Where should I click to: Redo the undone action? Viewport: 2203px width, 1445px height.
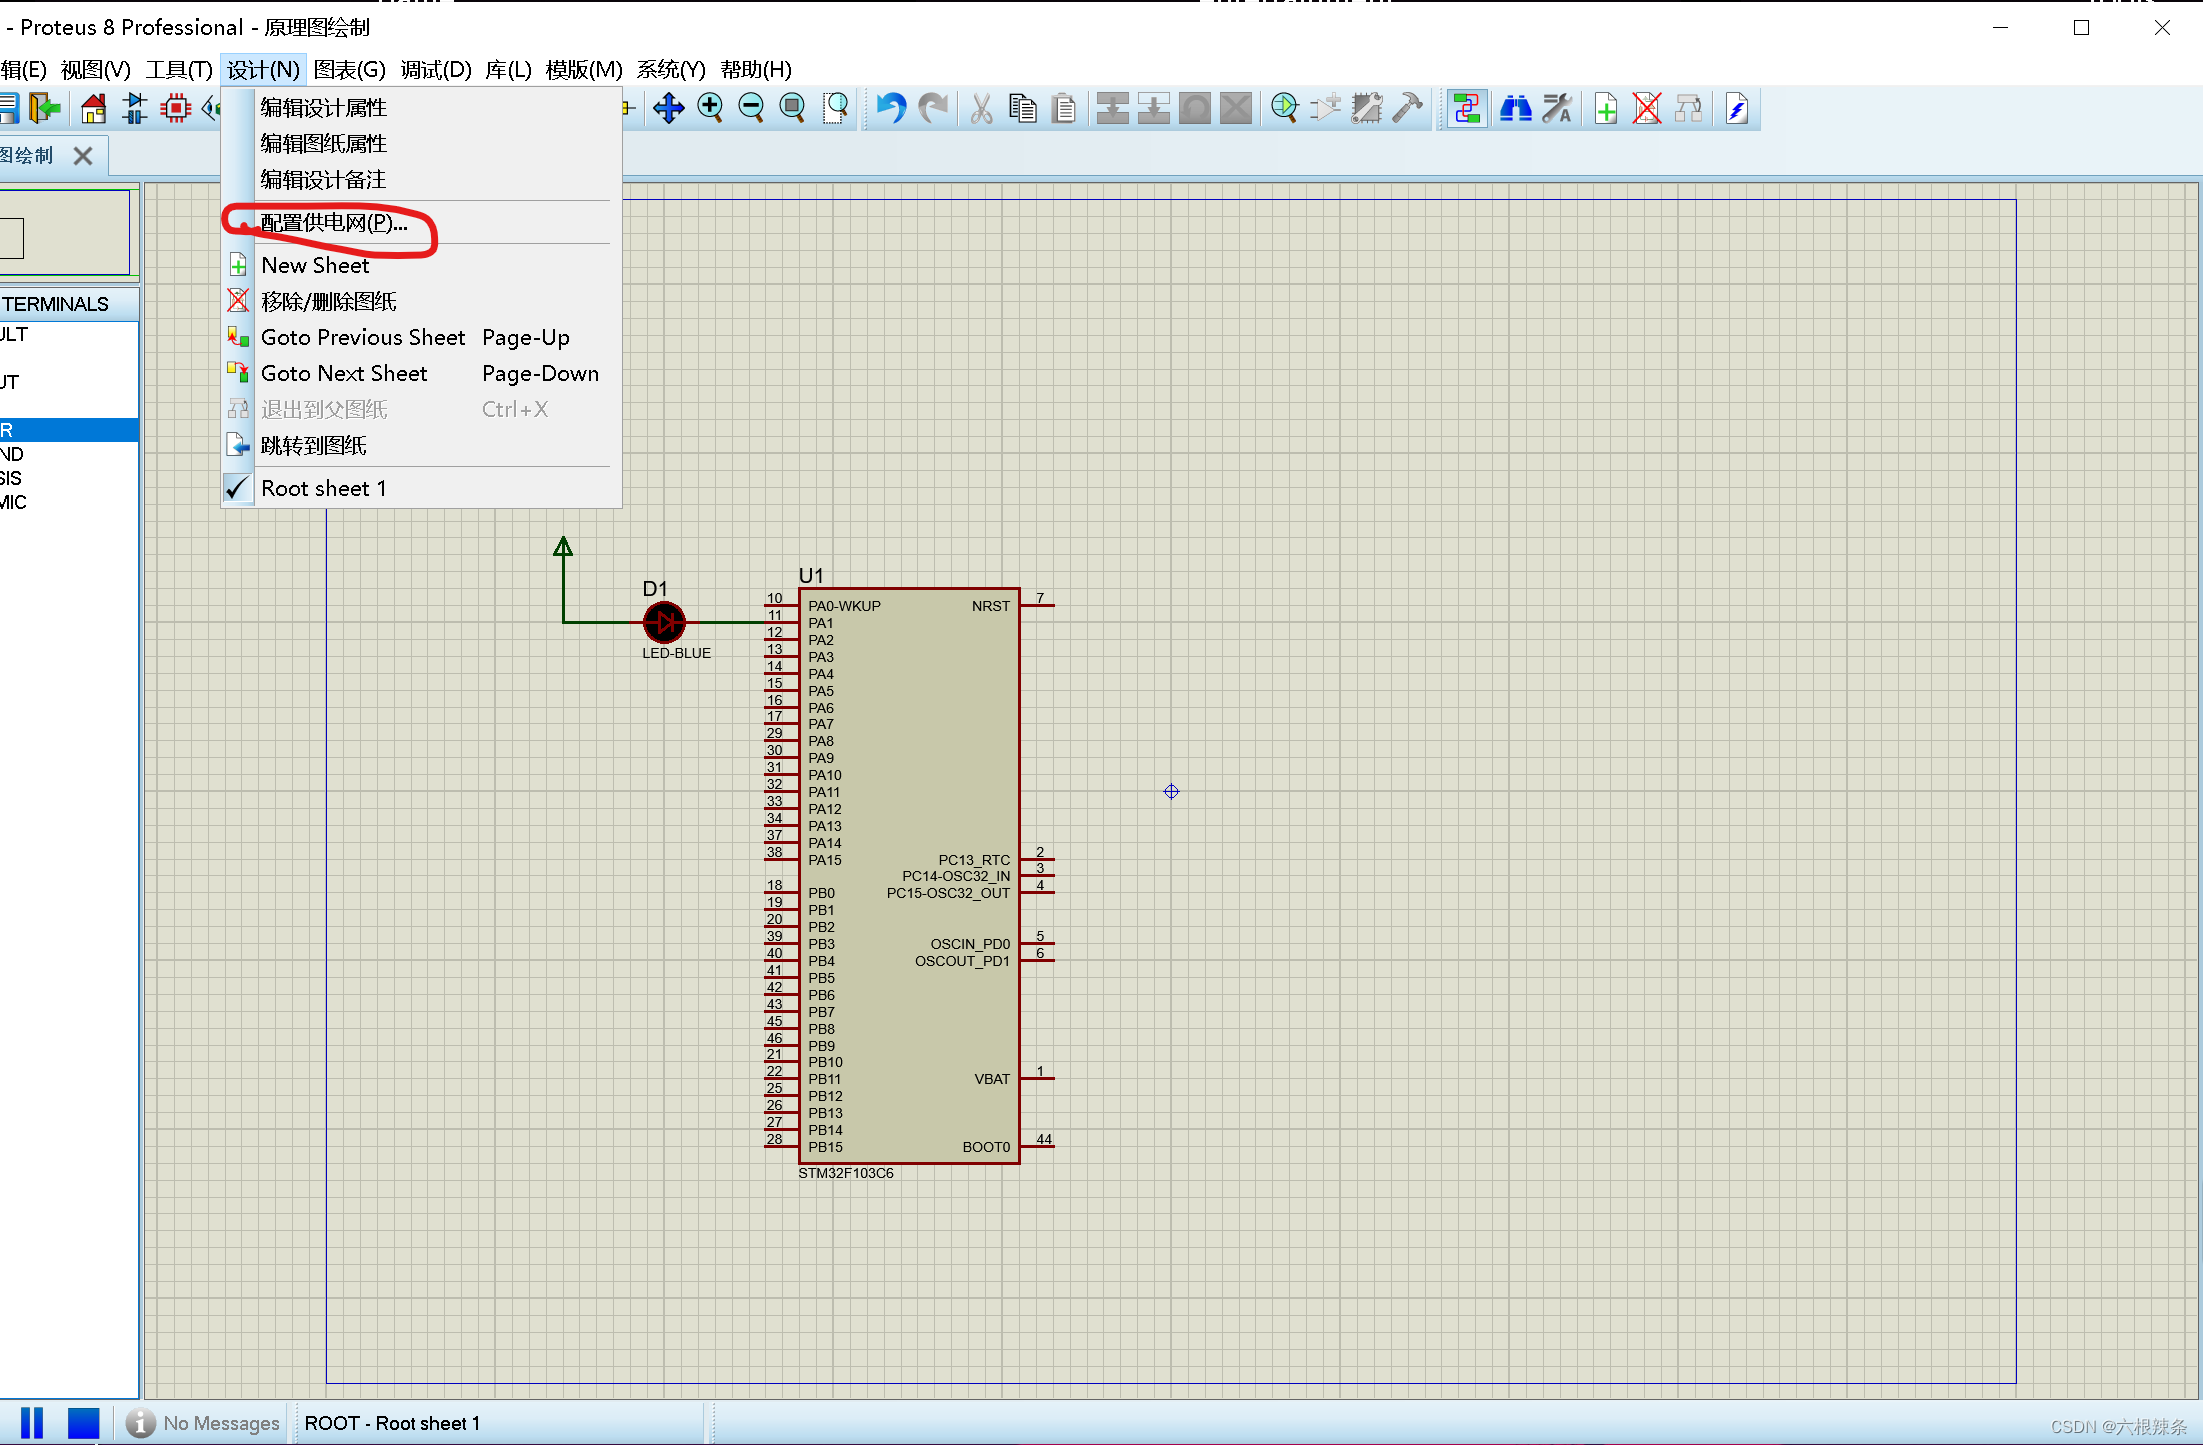932,108
